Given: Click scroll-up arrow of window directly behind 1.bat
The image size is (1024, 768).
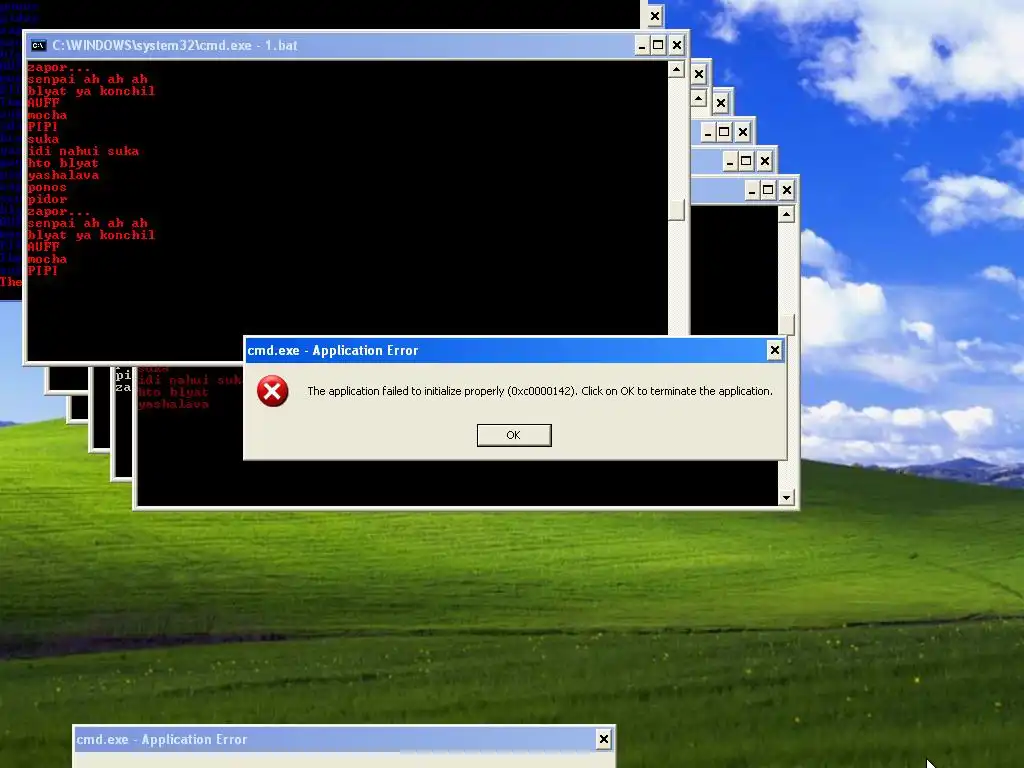Looking at the screenshot, I should [699, 99].
